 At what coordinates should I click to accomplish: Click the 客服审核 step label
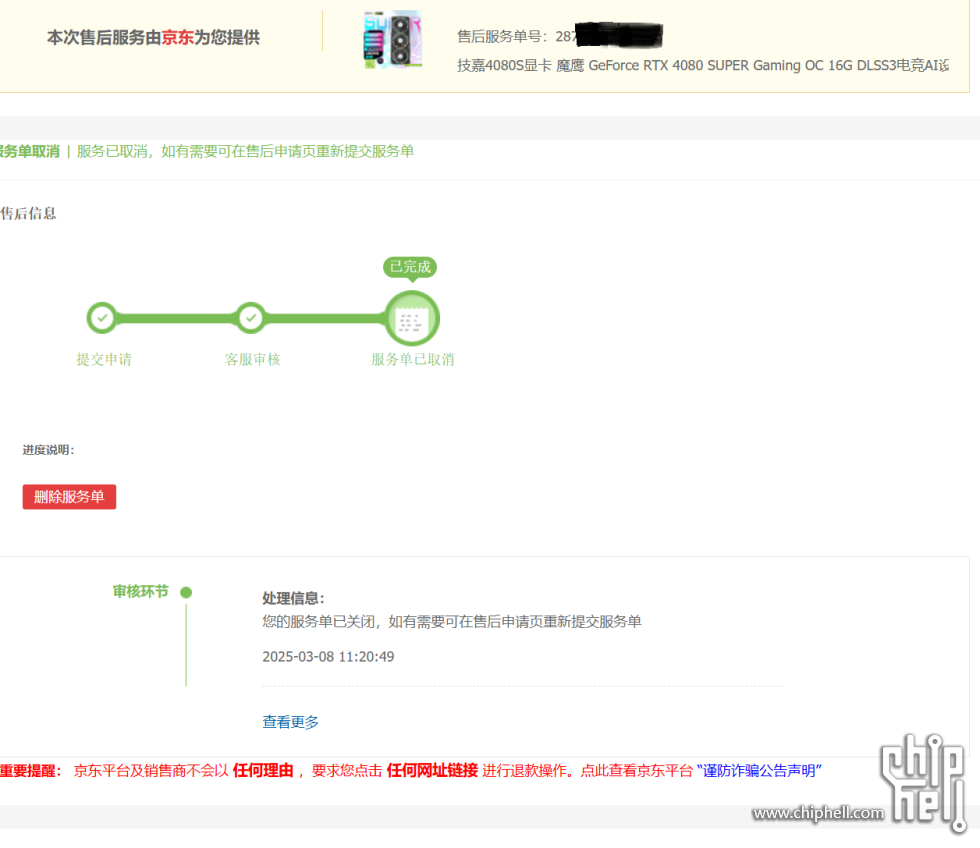pyautogui.click(x=252, y=359)
